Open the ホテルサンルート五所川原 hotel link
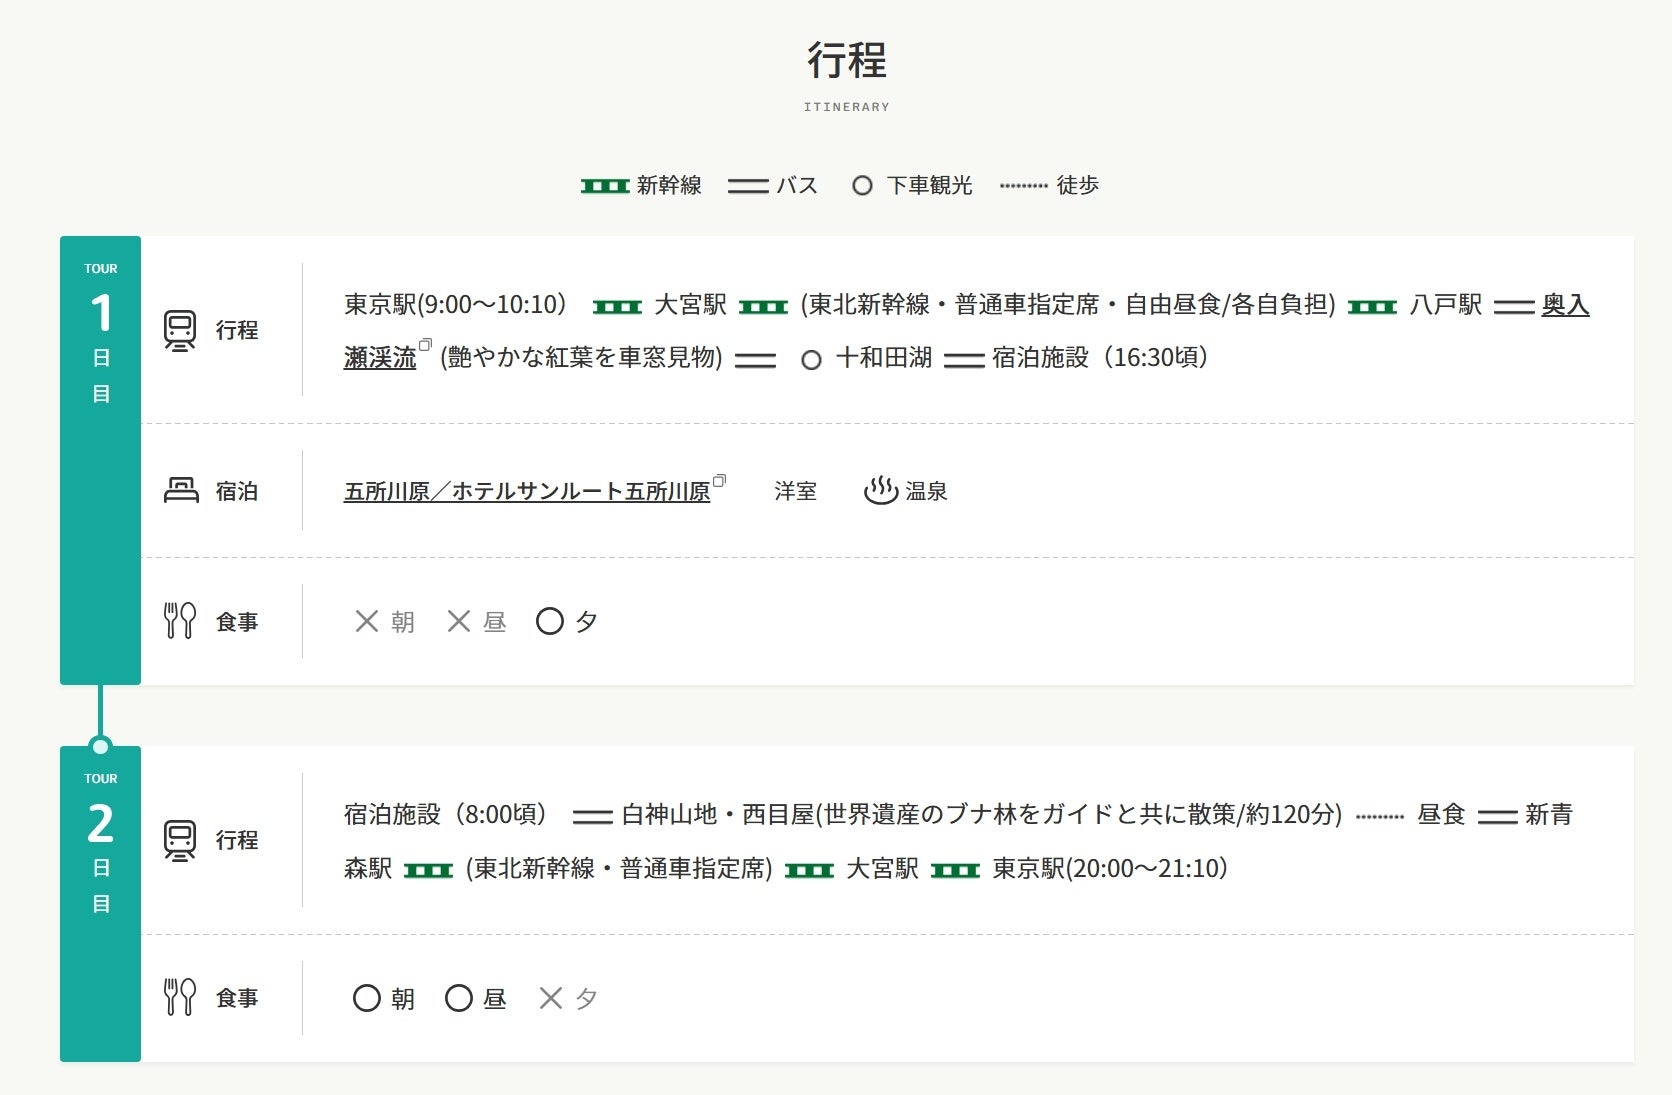Screen dimensions: 1672x1095 527,491
